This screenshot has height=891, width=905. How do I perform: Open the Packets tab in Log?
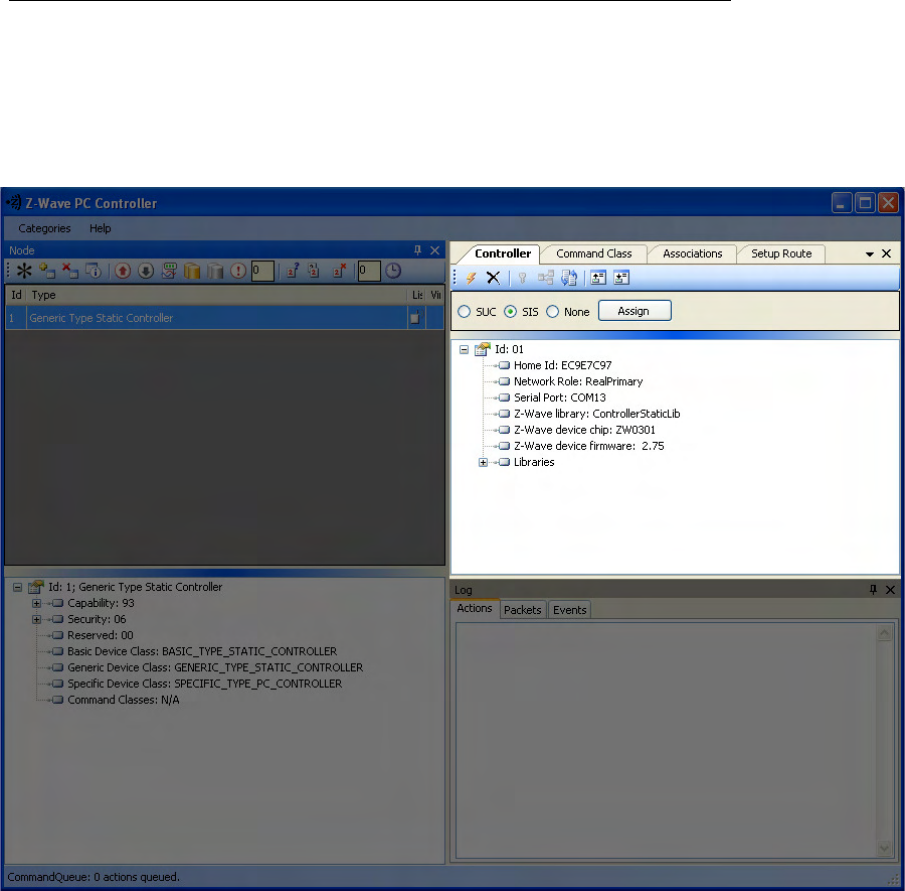pos(522,610)
